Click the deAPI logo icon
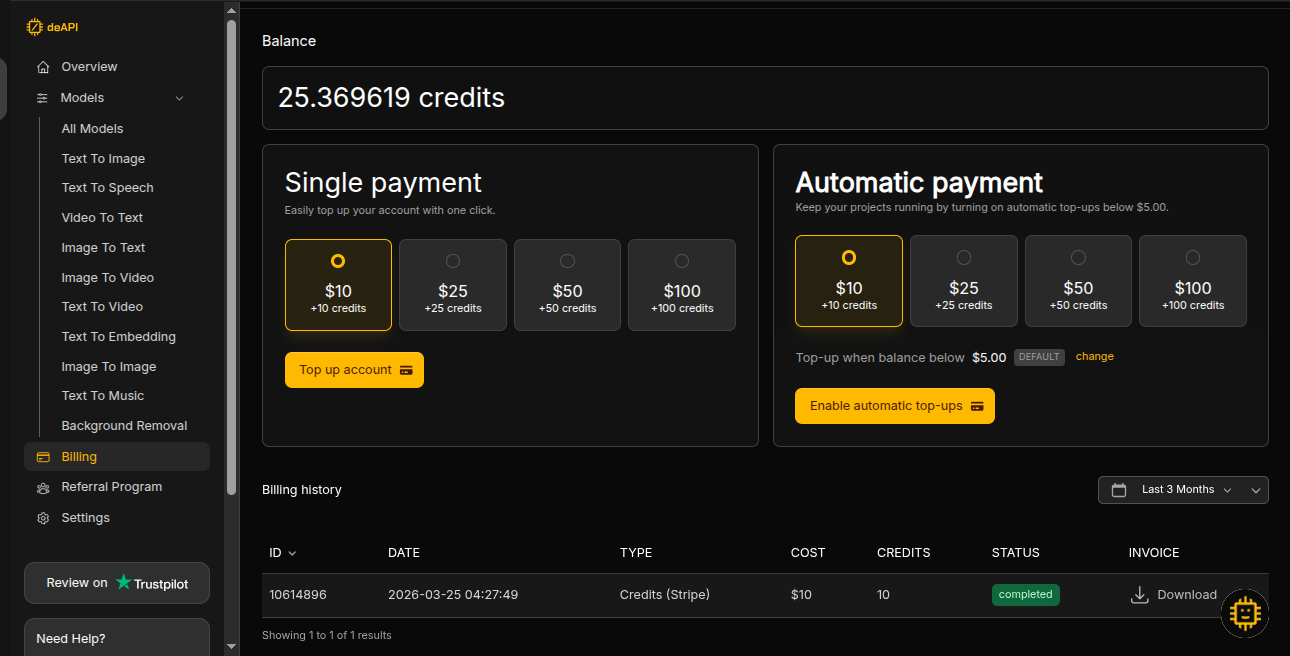The image size is (1290, 656). [34, 27]
